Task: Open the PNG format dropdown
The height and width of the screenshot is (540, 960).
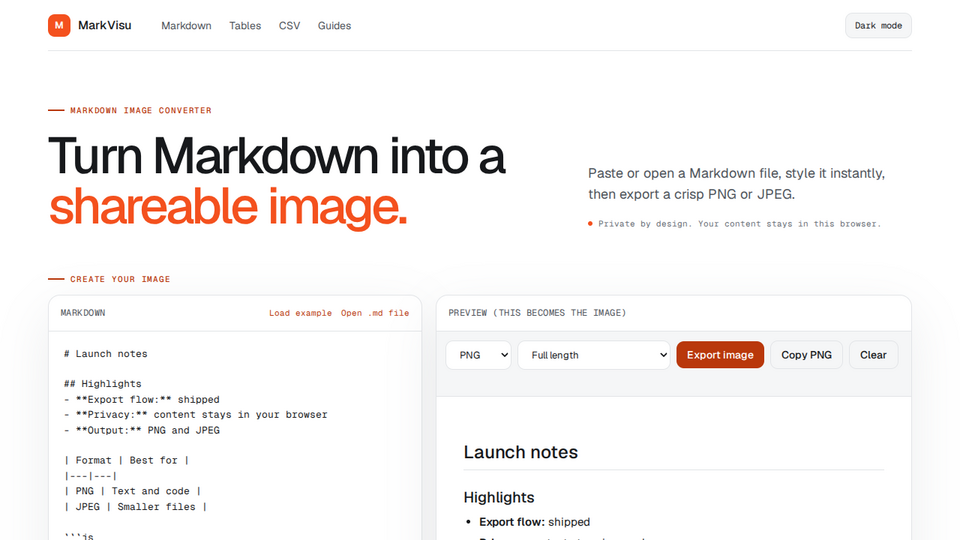Action: tap(478, 355)
